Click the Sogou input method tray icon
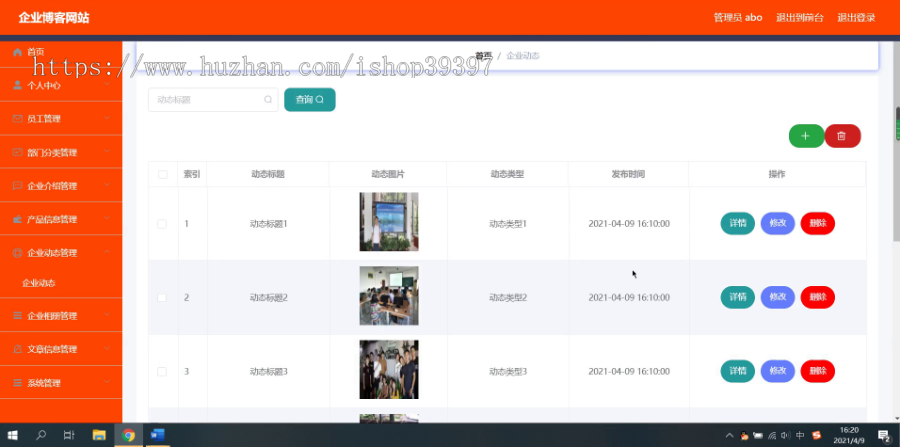 (817, 436)
